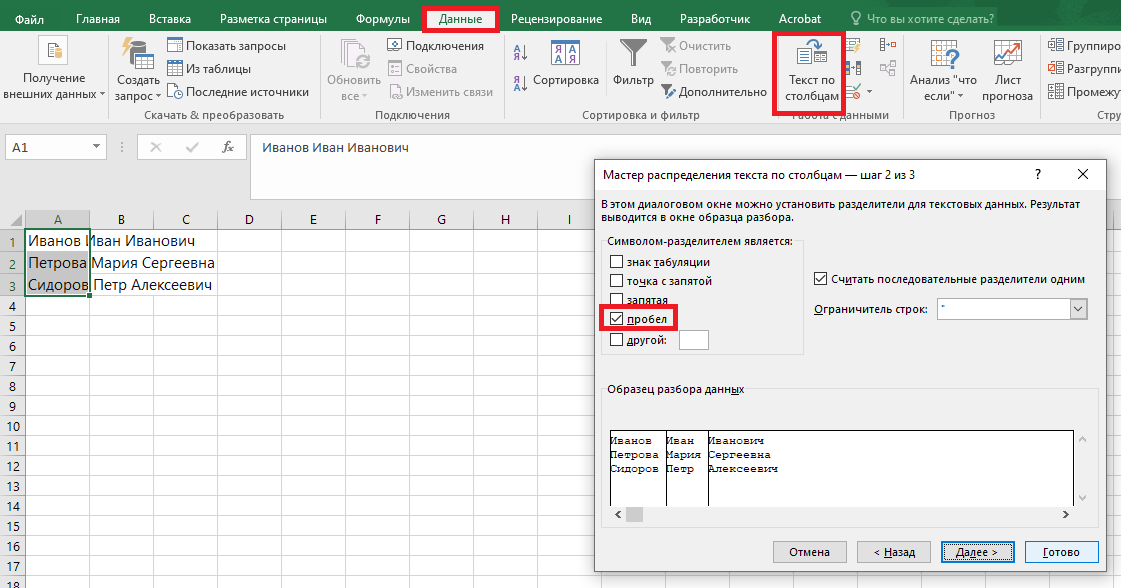Switch to the Формулы (Formulas) tab
The height and width of the screenshot is (588, 1121).
pos(383,19)
